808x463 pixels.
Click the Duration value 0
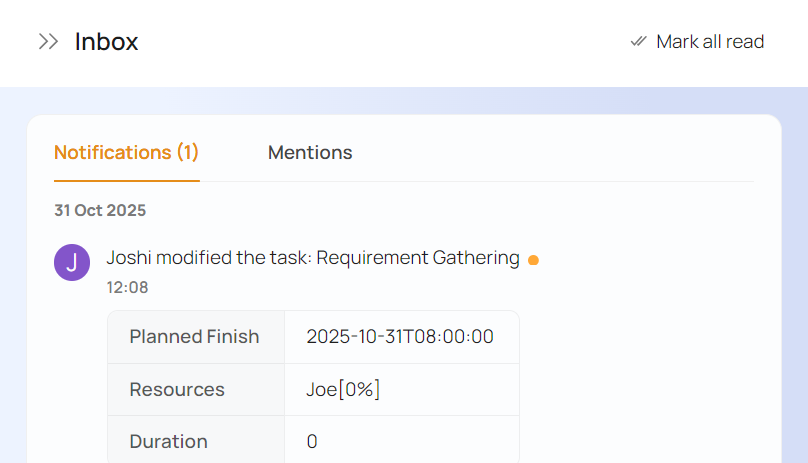click(x=312, y=441)
